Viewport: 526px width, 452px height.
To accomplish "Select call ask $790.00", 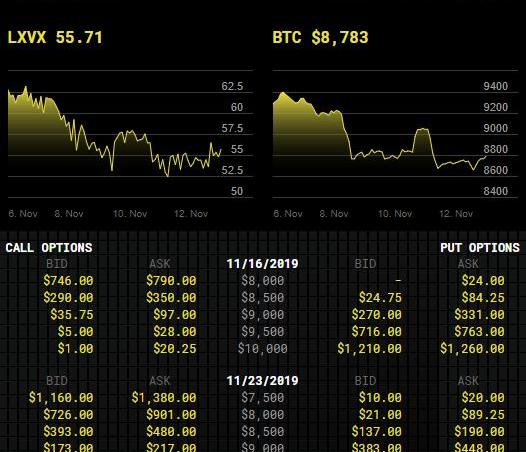I will pos(171,281).
